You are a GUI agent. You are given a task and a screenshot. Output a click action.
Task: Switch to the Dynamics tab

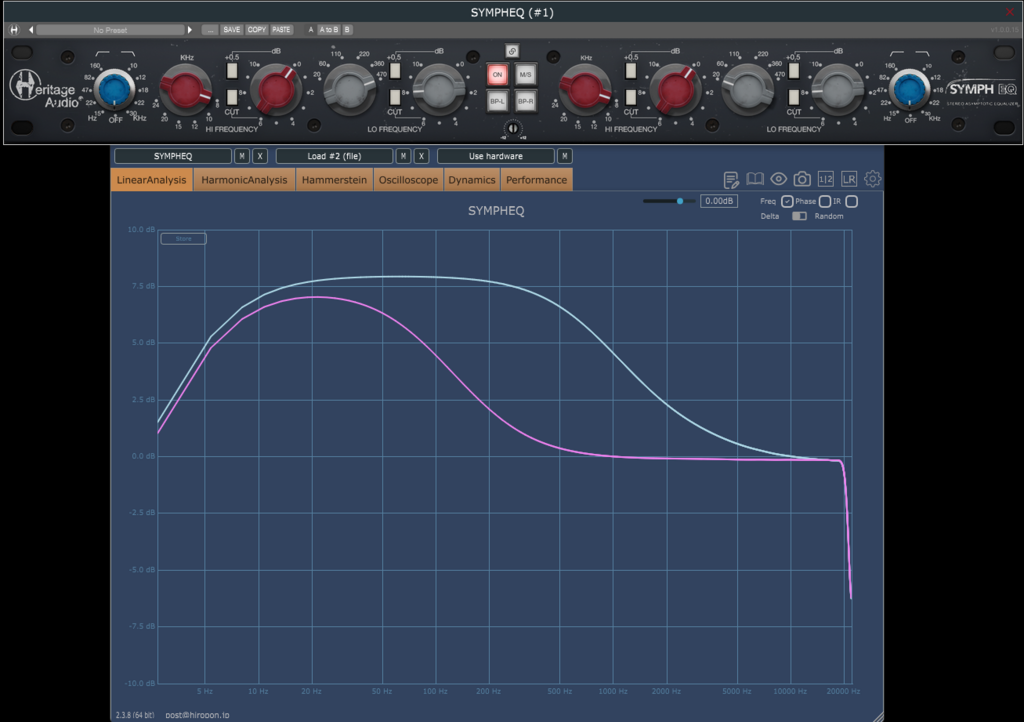pyautogui.click(x=472, y=180)
